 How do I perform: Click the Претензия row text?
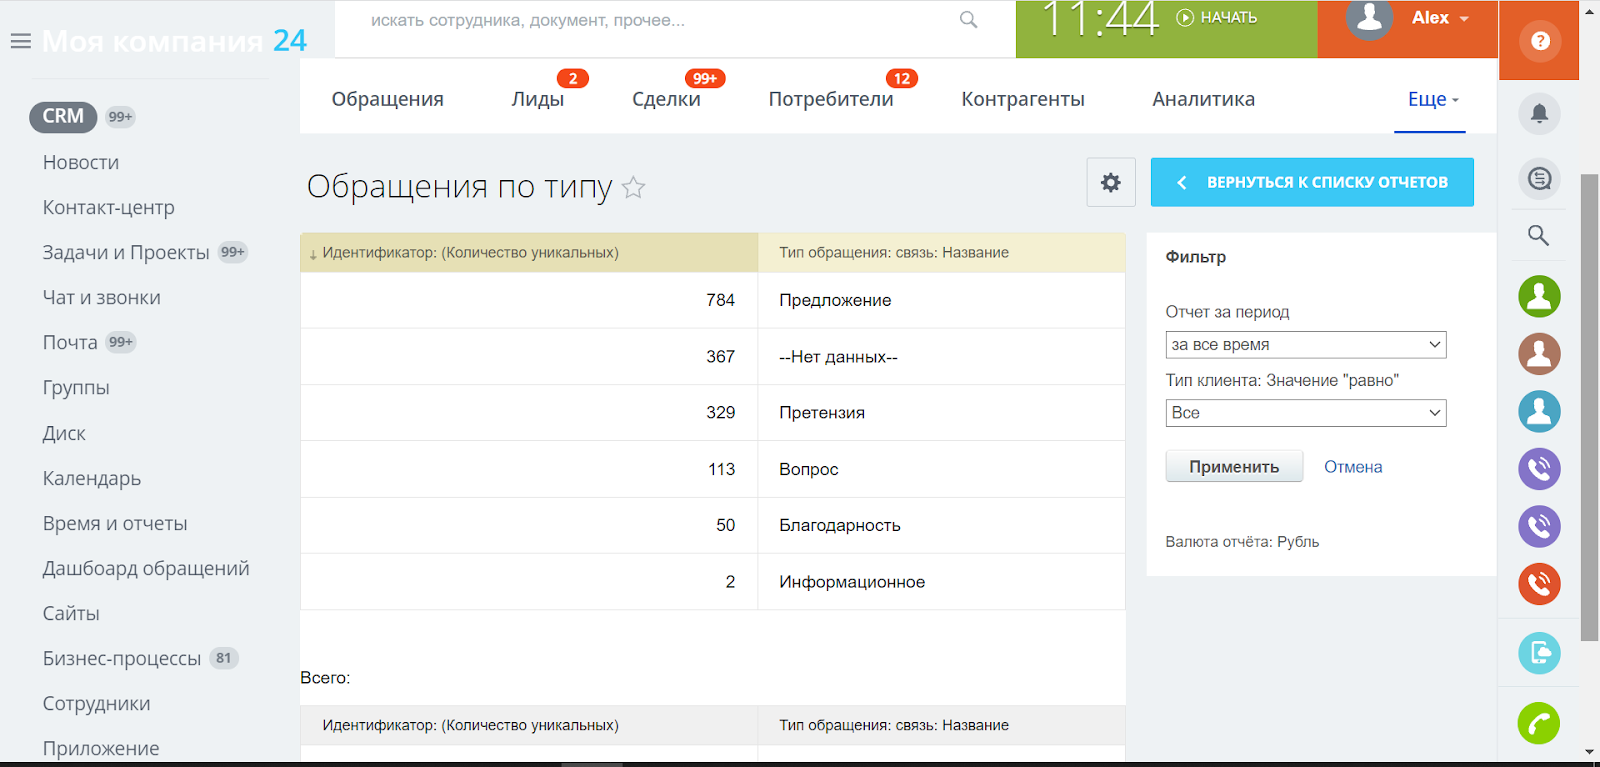[x=822, y=412]
